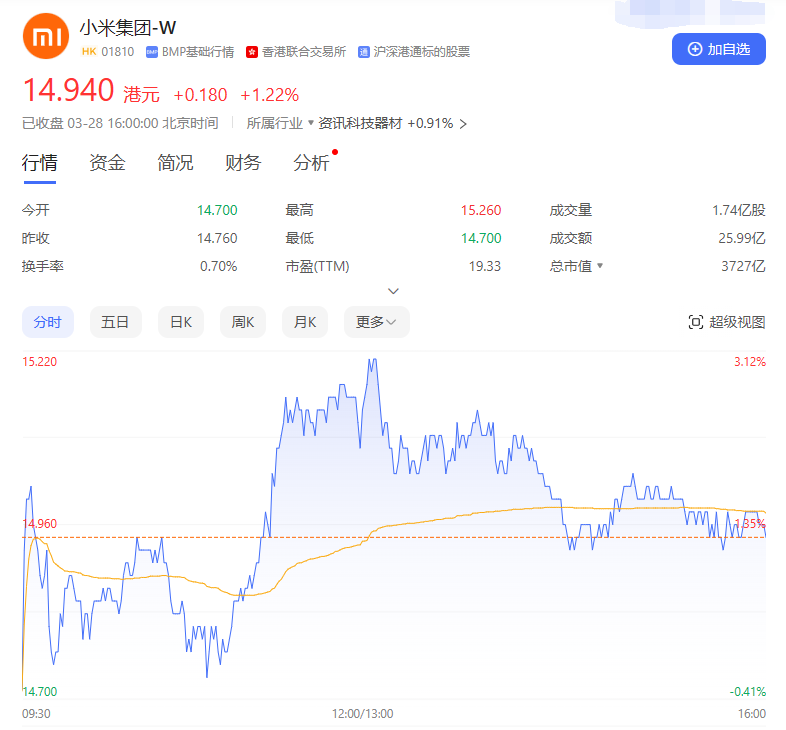Switch to the 行情 tab
Screen dimensions: 786x730
(x=40, y=163)
